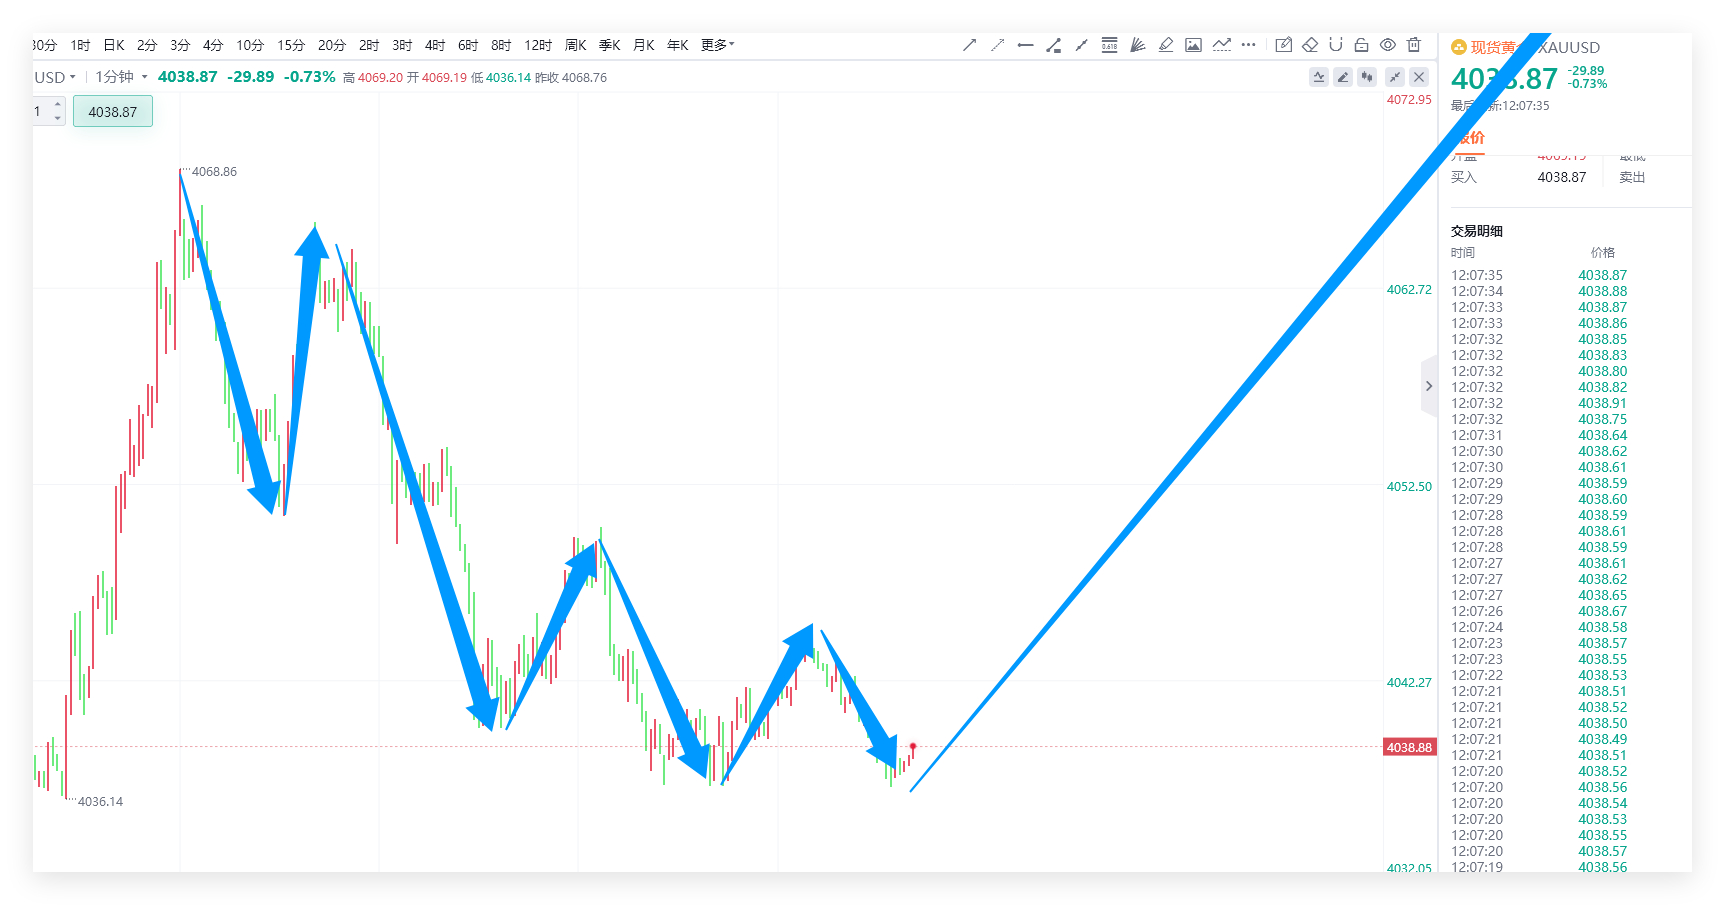
Task: Open more drawing tools ellipsis
Action: tap(1248, 45)
